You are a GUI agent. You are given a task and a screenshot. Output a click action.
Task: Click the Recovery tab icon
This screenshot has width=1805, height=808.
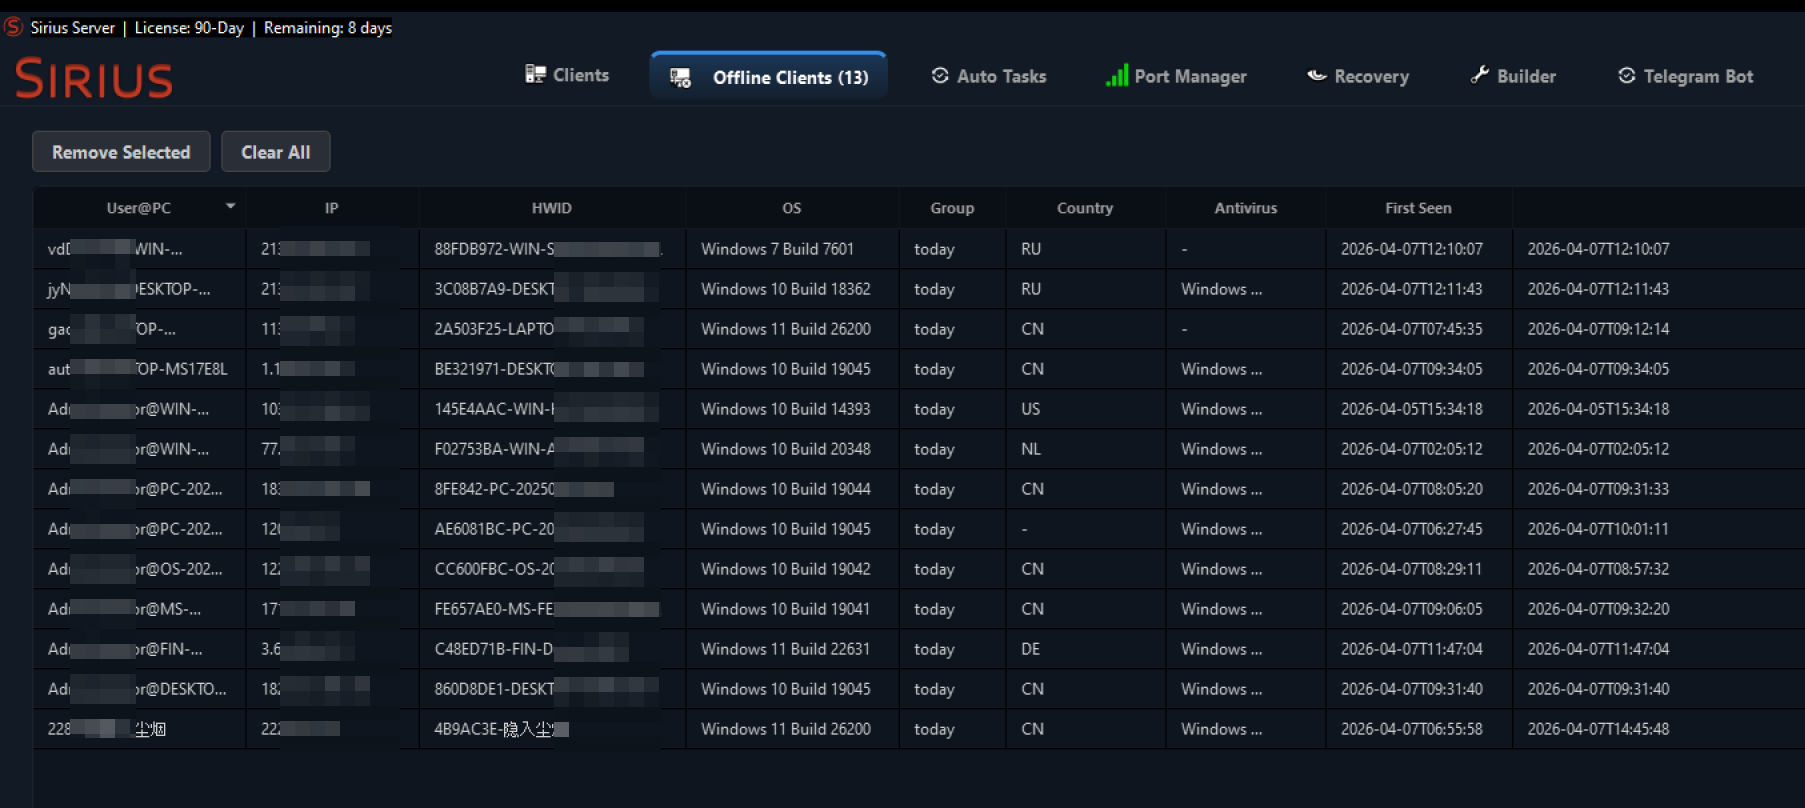point(1317,76)
